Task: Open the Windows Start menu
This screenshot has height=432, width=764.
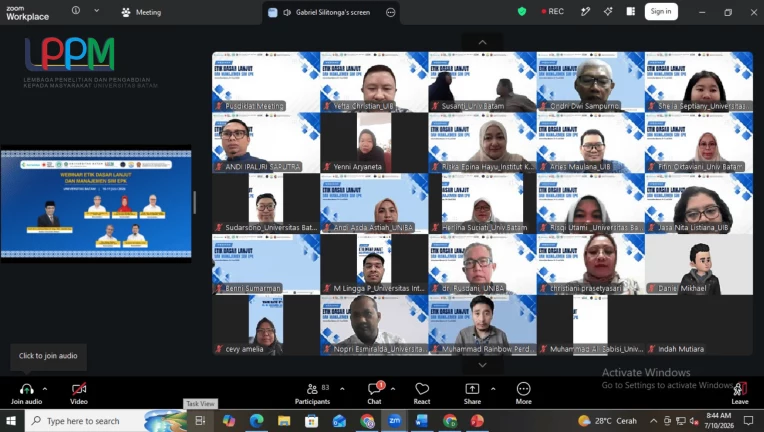Action: 11,421
